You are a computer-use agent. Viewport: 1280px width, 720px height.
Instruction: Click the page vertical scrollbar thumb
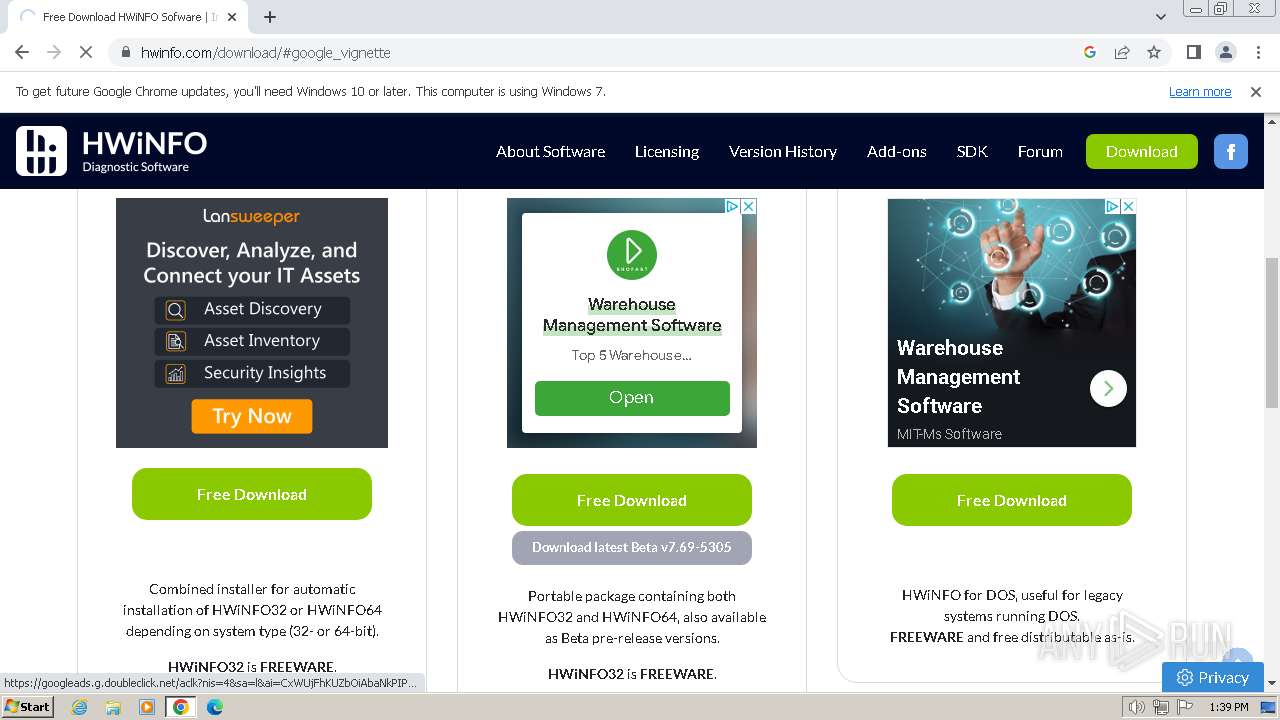click(1272, 332)
